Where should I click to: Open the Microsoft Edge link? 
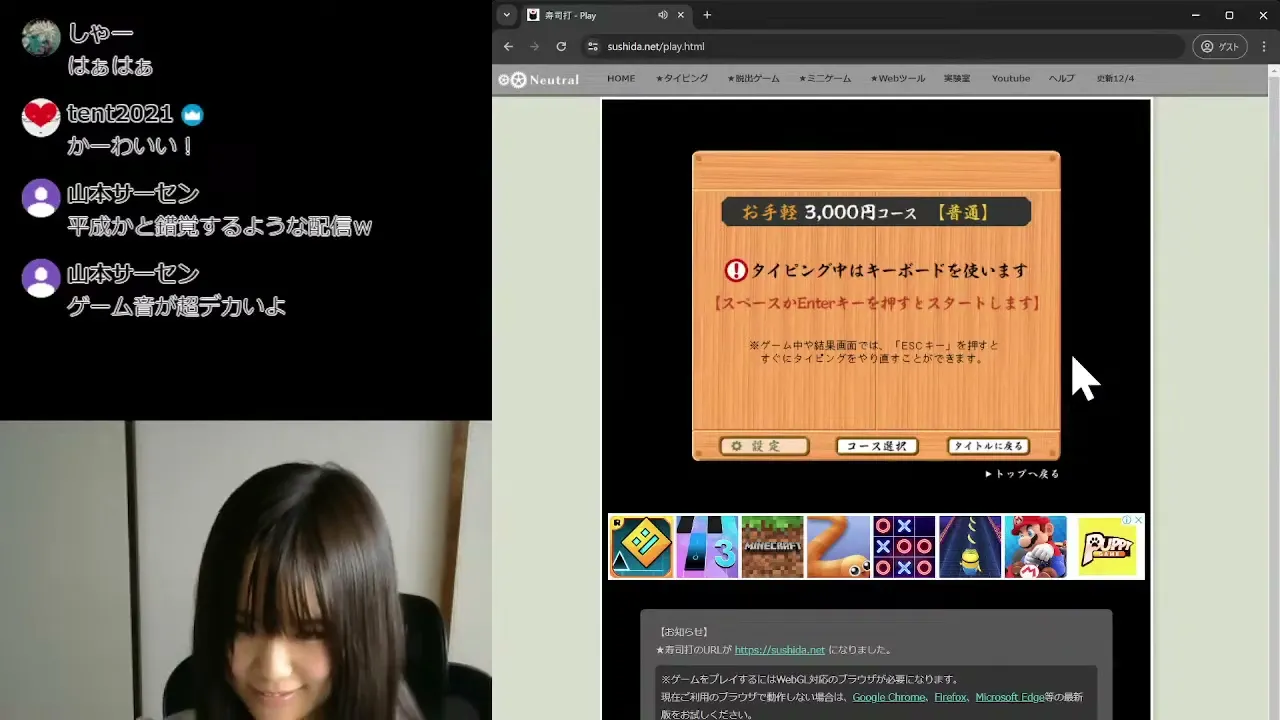pos(1009,697)
